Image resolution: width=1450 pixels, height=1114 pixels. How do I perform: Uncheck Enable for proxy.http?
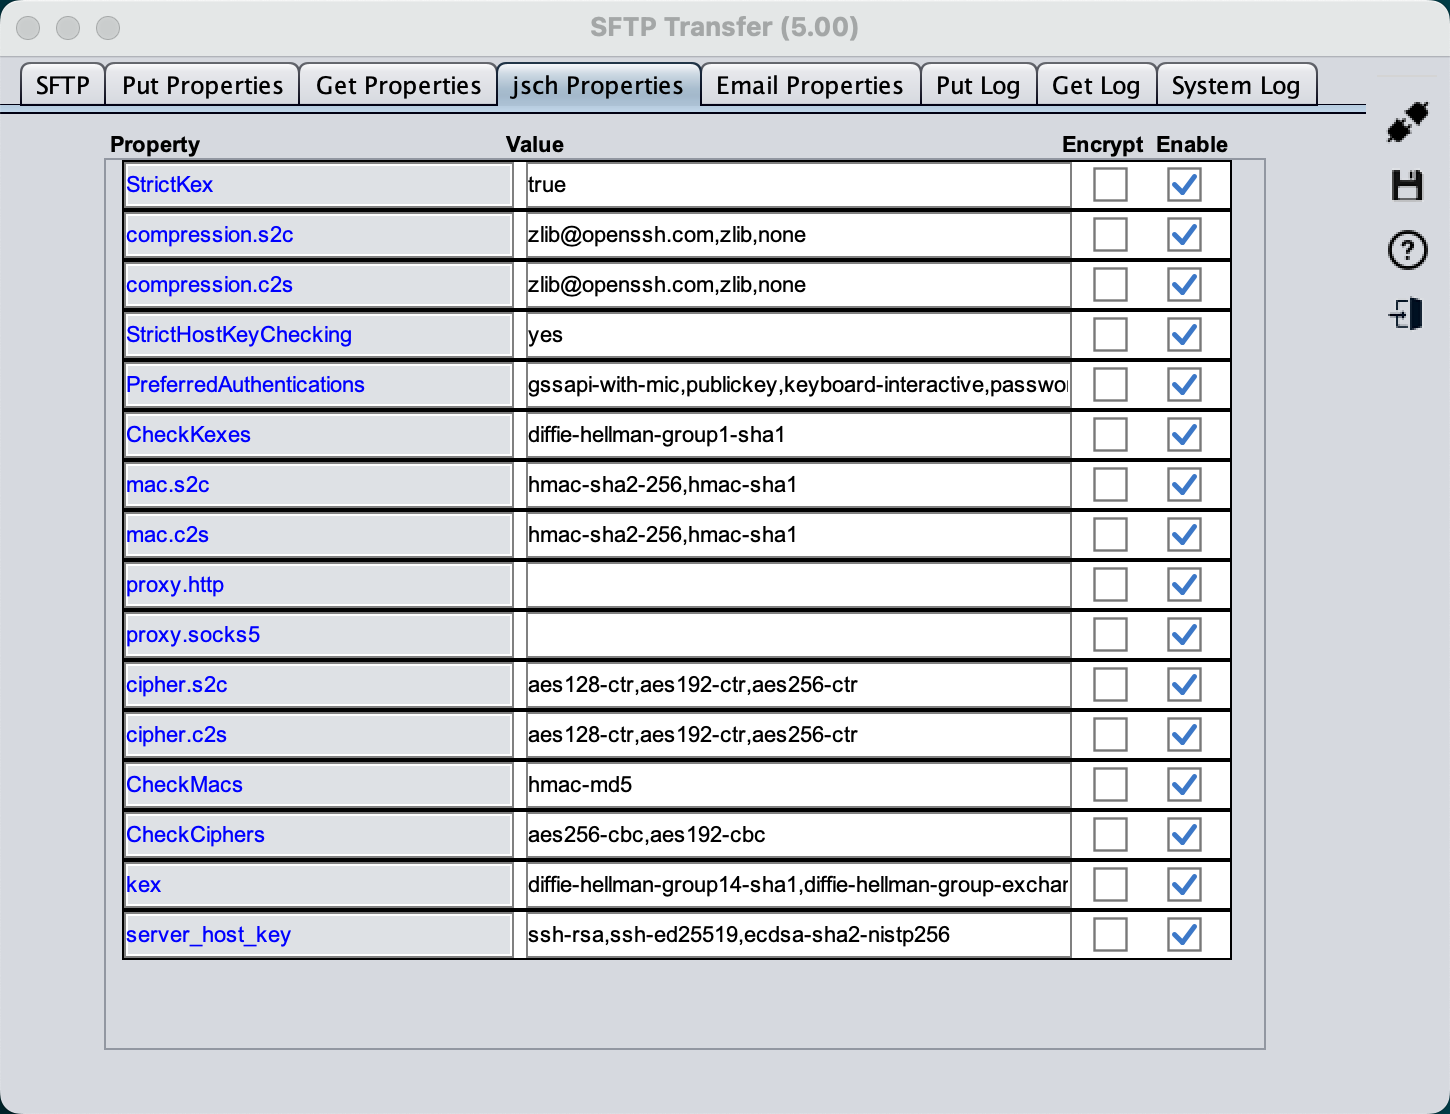(1184, 585)
